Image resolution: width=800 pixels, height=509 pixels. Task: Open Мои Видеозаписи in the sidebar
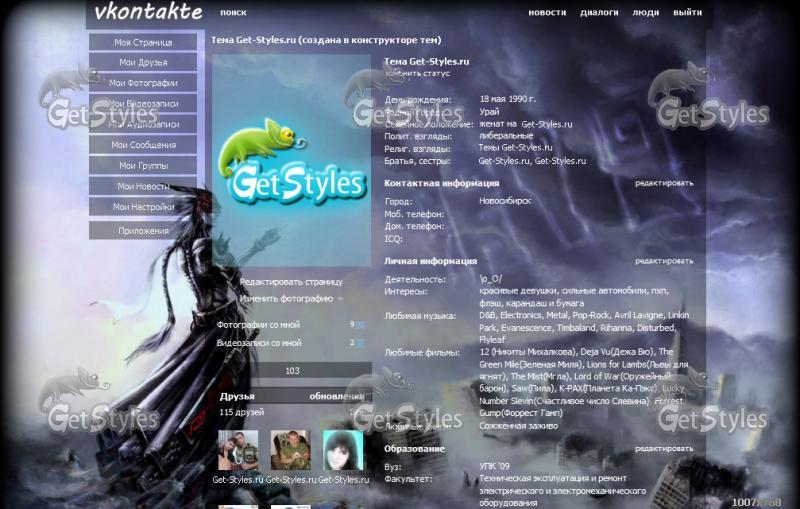[x=143, y=104]
